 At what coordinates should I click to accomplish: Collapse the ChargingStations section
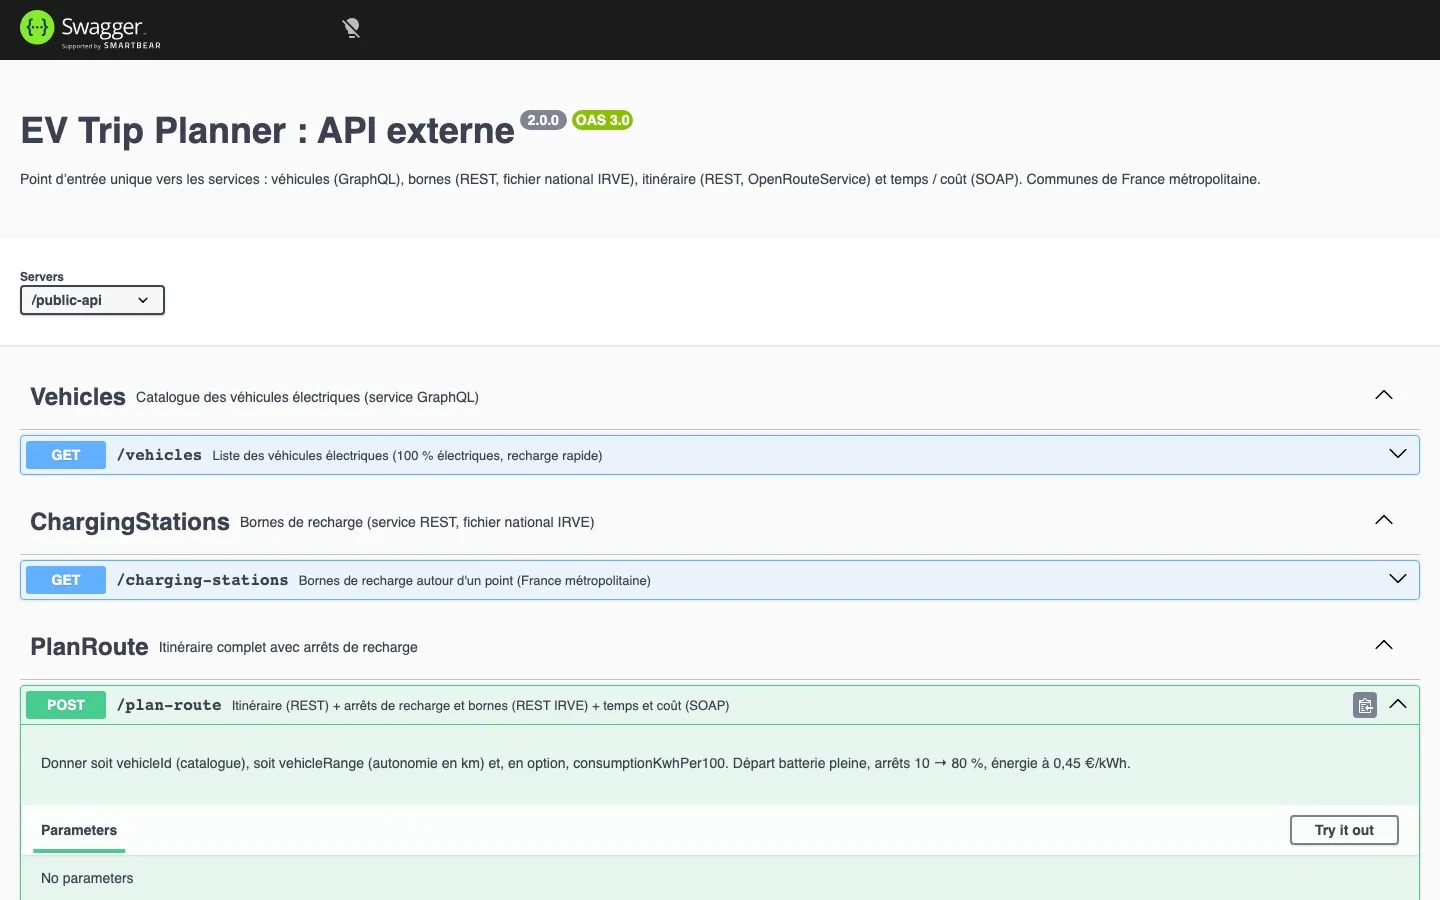[1384, 521]
